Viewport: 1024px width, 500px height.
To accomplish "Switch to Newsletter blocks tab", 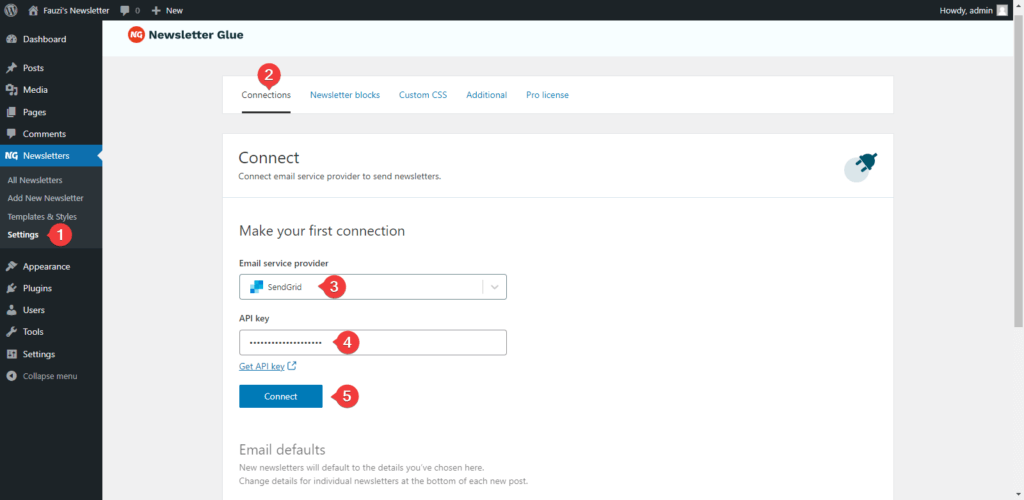I will pos(345,95).
